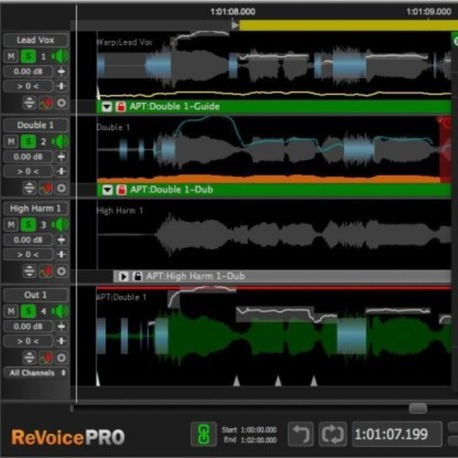Select Out 1 track name button
Viewport: 458px width, 458px height.
(x=36, y=295)
